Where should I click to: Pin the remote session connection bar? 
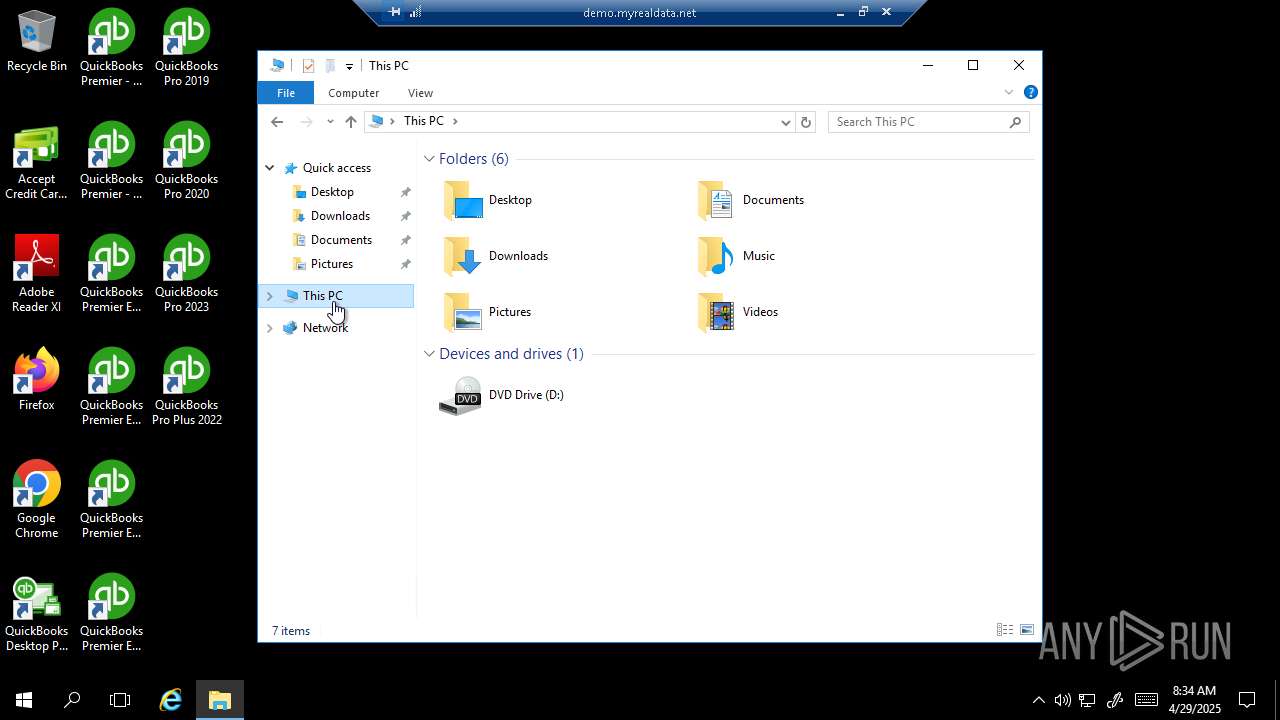[x=395, y=12]
